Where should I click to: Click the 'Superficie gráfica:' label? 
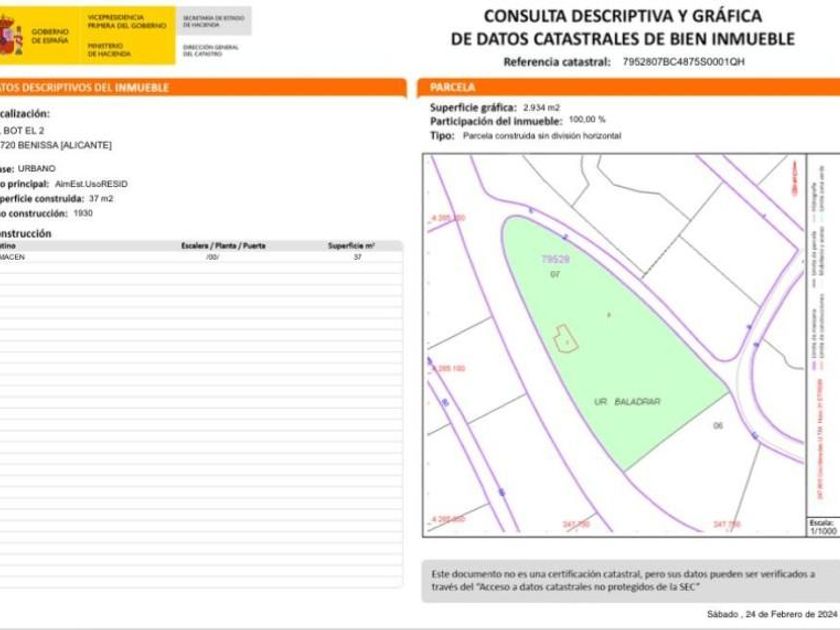pyautogui.click(x=473, y=108)
